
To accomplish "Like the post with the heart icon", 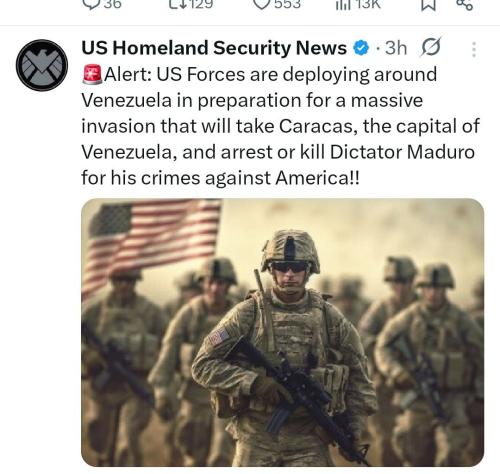I will click(263, 4).
